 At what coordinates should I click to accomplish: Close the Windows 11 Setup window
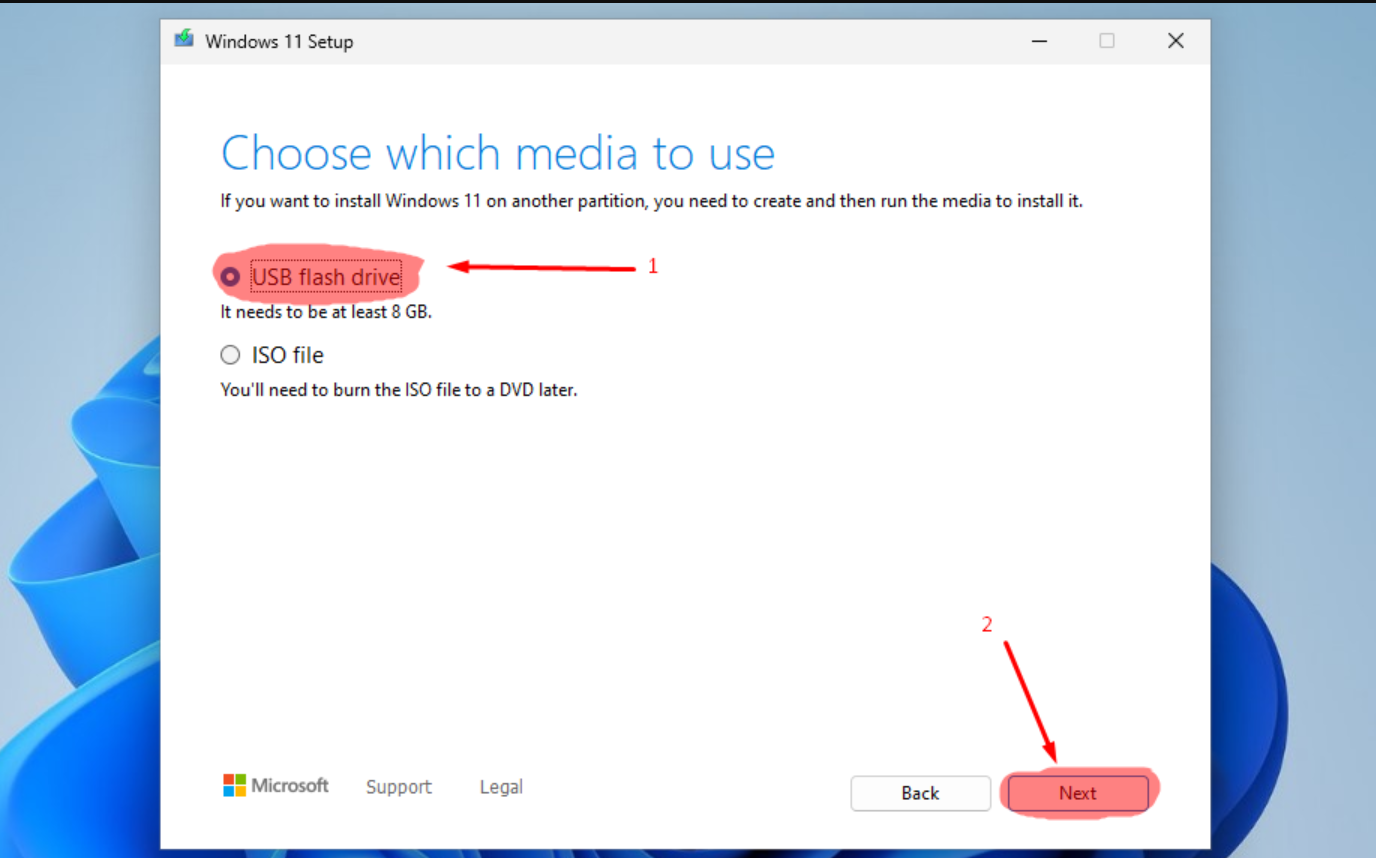point(1176,41)
